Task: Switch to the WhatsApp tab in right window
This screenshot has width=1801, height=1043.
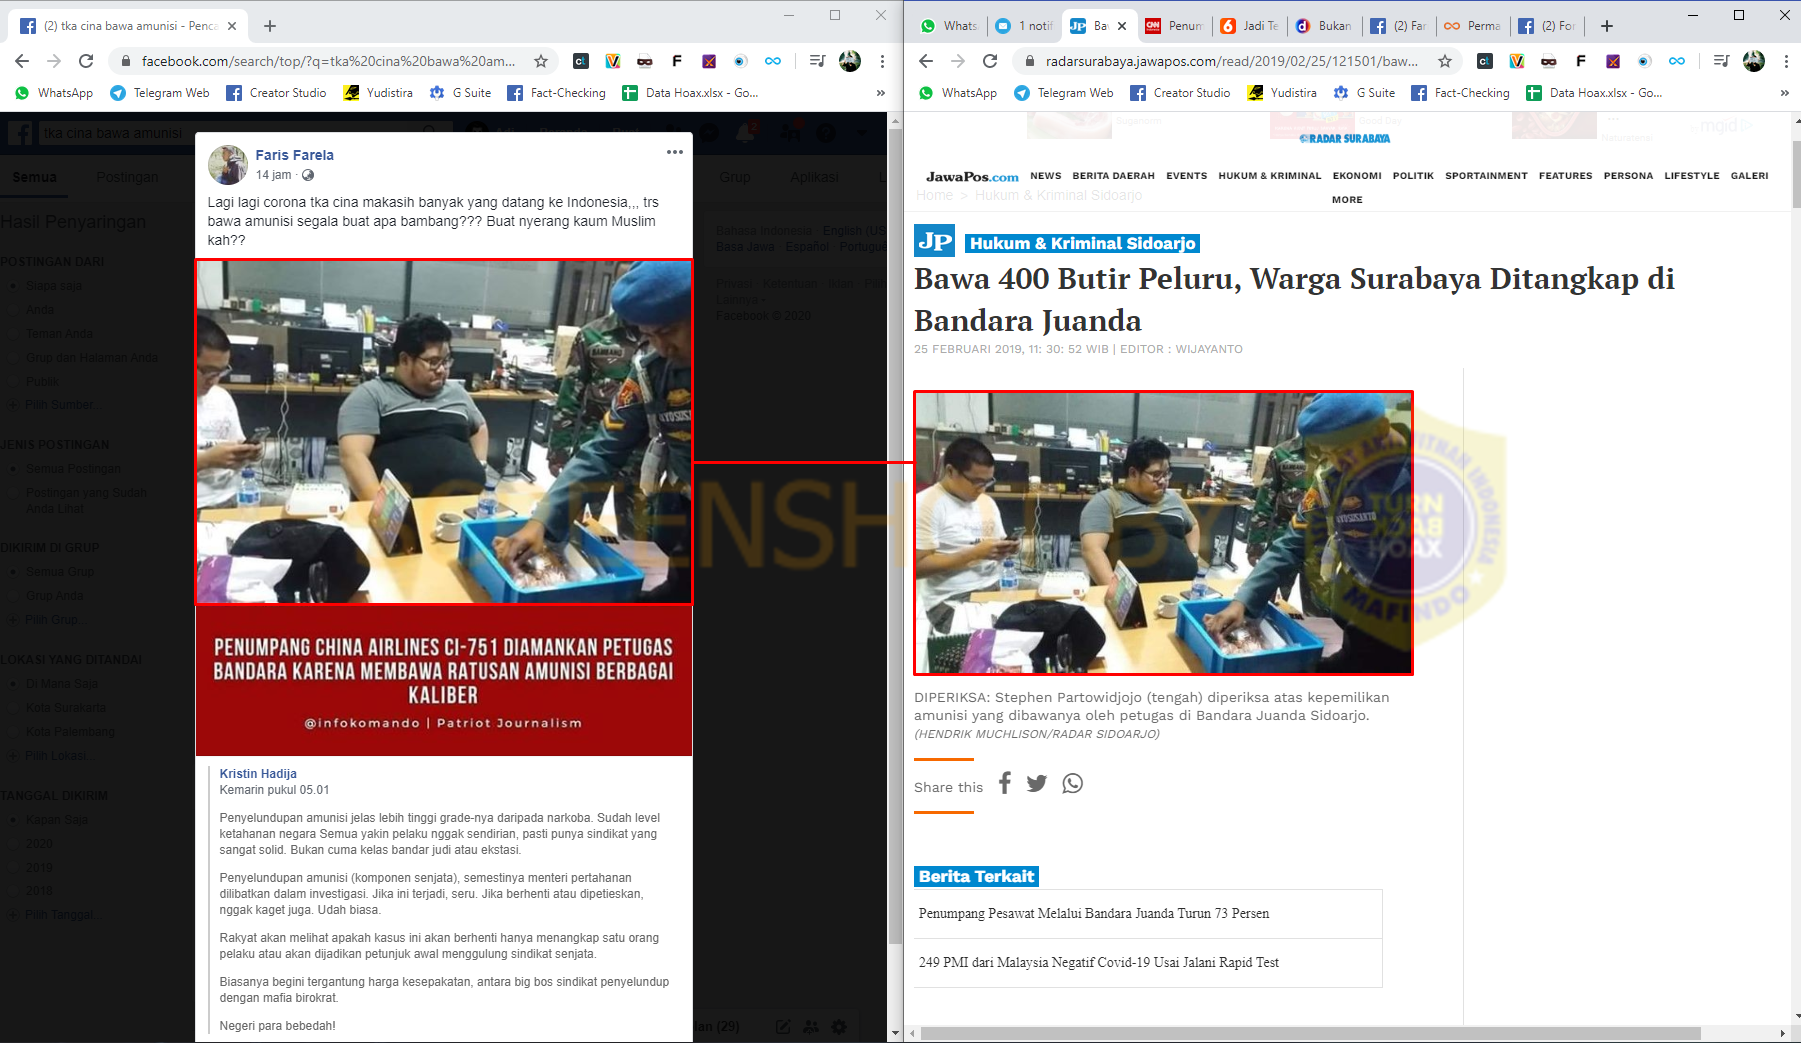Action: click(x=949, y=26)
